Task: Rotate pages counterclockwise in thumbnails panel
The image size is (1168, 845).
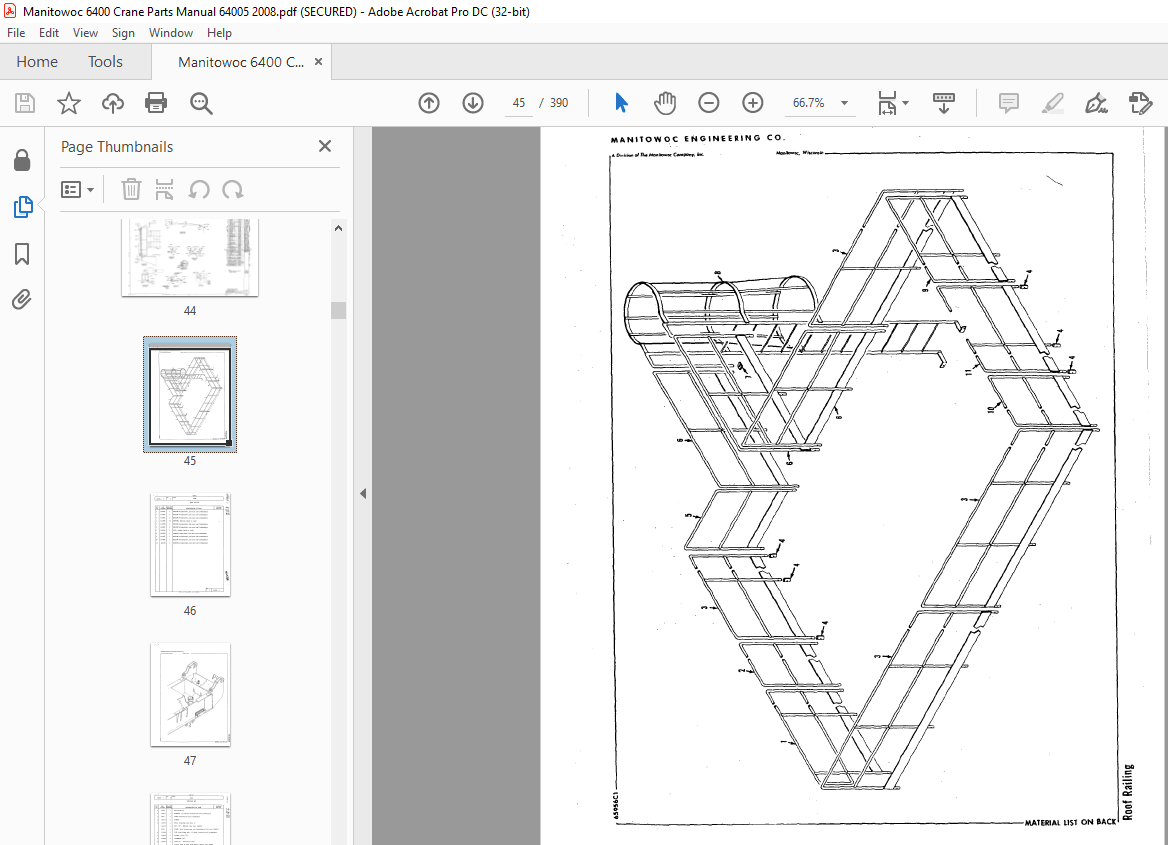Action: tap(199, 189)
